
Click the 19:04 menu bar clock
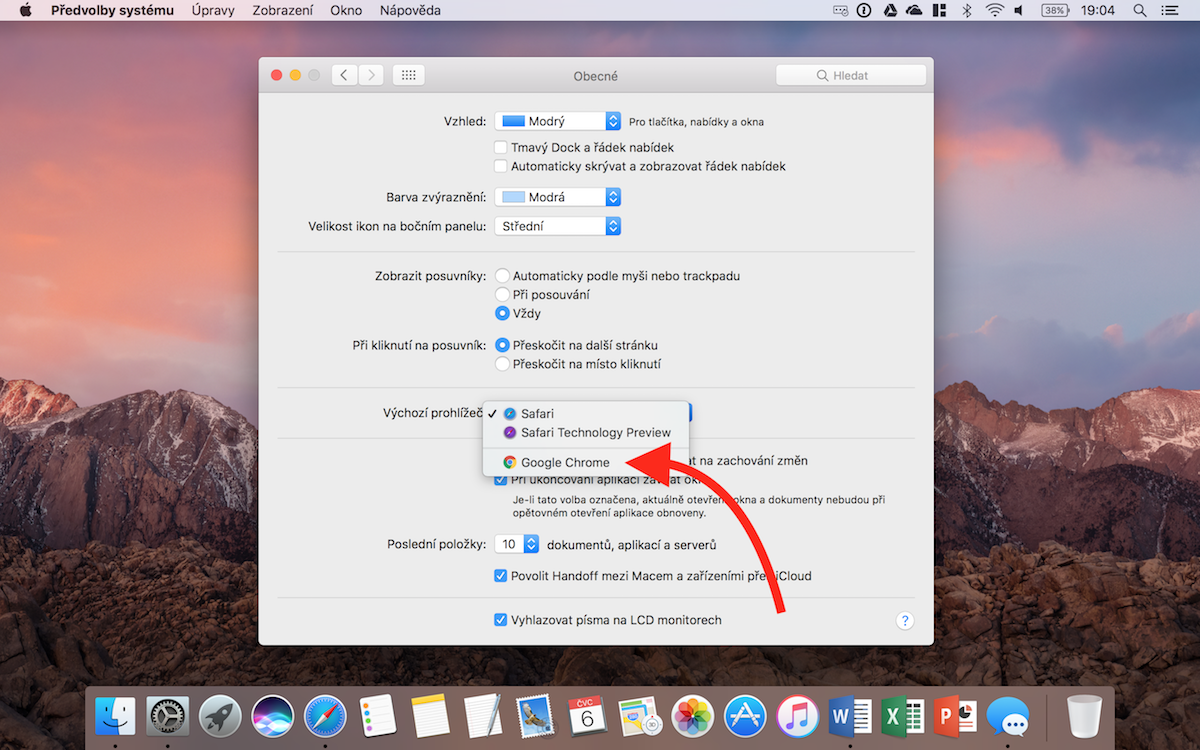1097,10
